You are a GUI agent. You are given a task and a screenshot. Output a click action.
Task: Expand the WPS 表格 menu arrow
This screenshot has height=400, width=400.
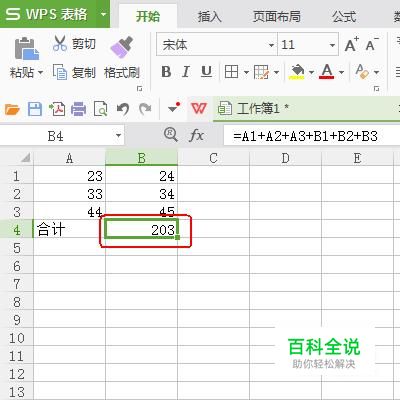pyautogui.click(x=103, y=14)
